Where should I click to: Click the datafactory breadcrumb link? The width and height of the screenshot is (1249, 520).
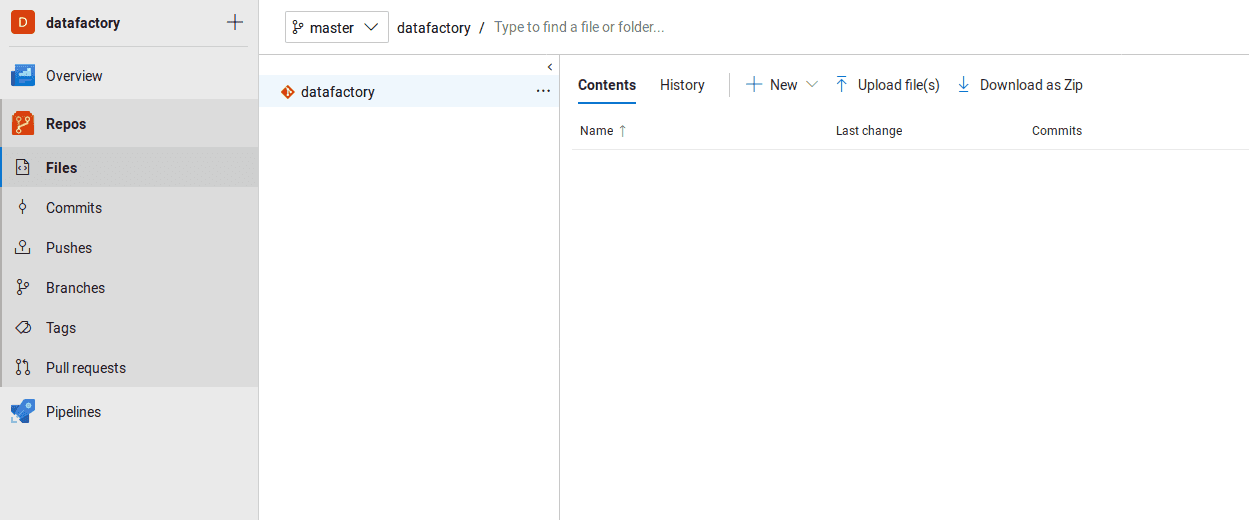click(x=434, y=28)
